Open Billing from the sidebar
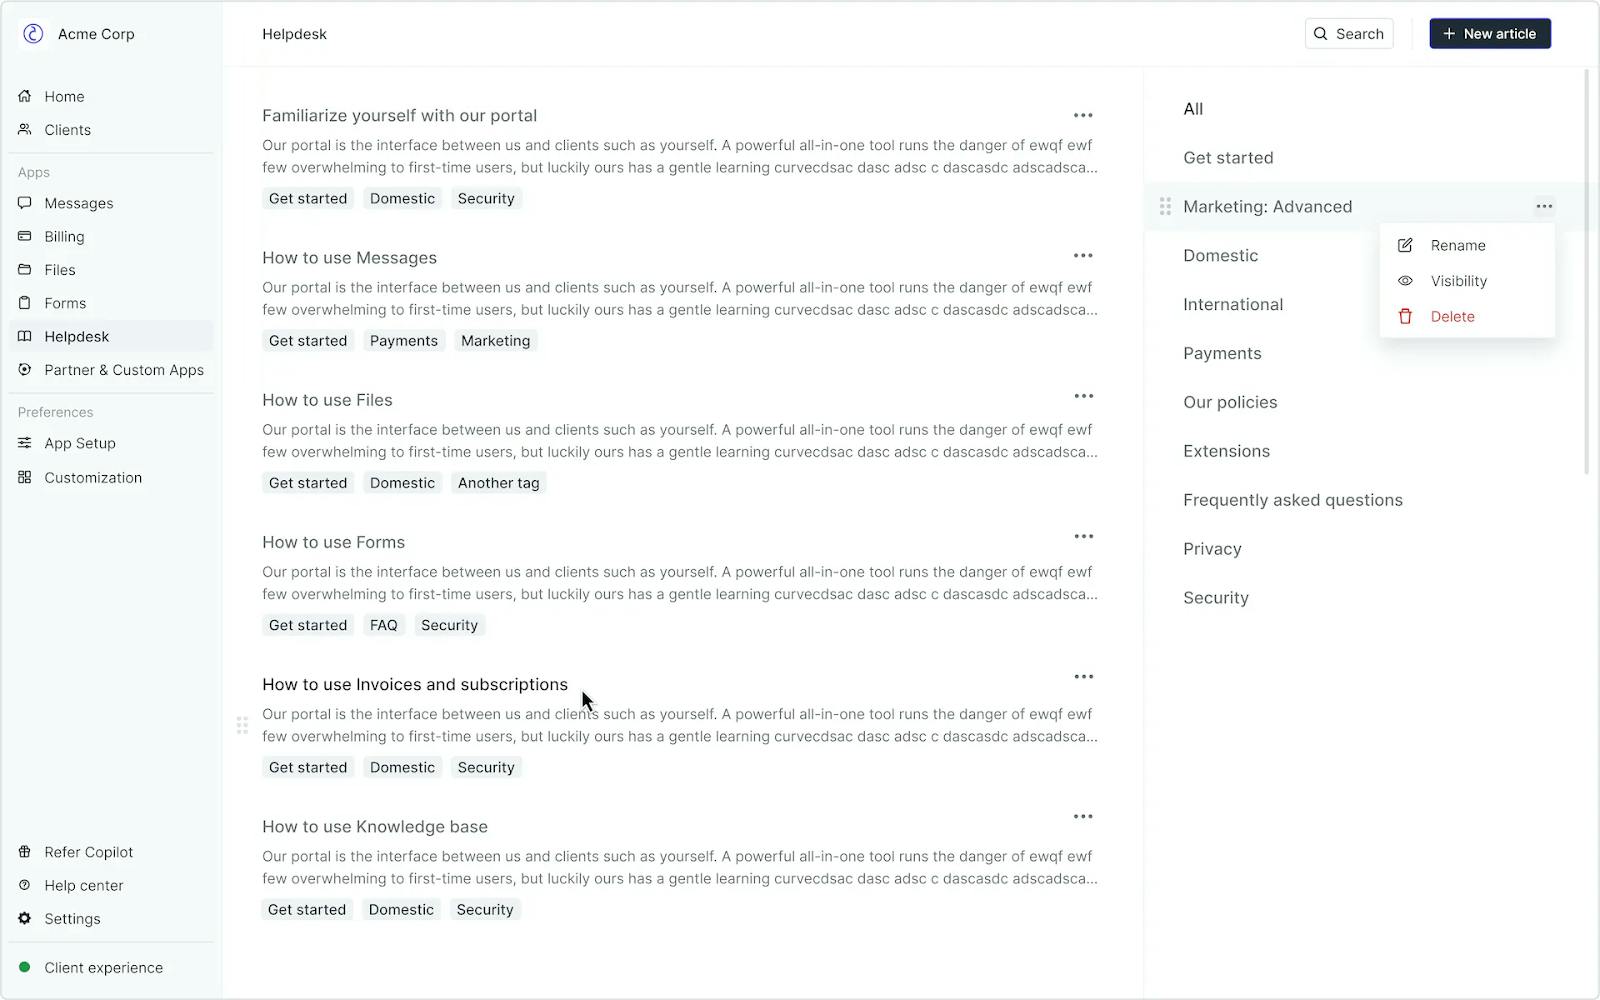The image size is (1600, 1000). click(x=64, y=237)
